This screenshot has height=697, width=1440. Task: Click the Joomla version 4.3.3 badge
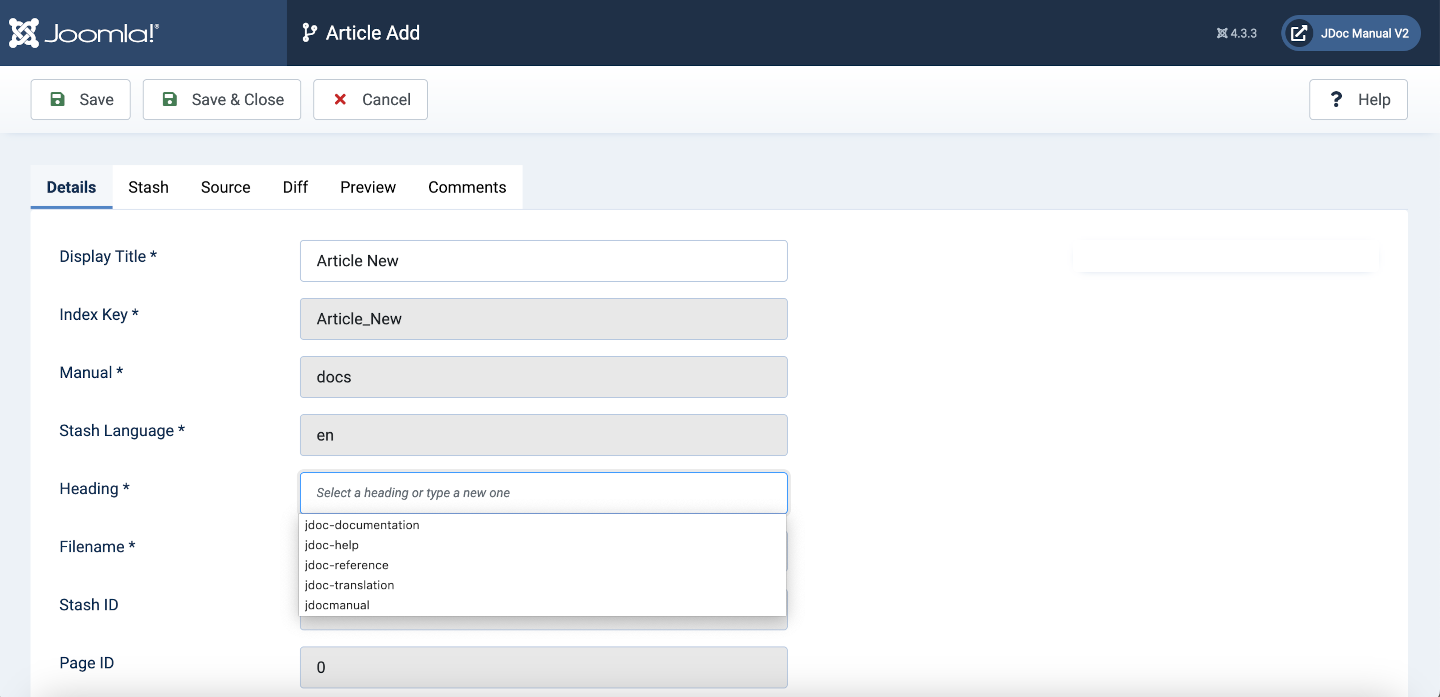(1237, 33)
